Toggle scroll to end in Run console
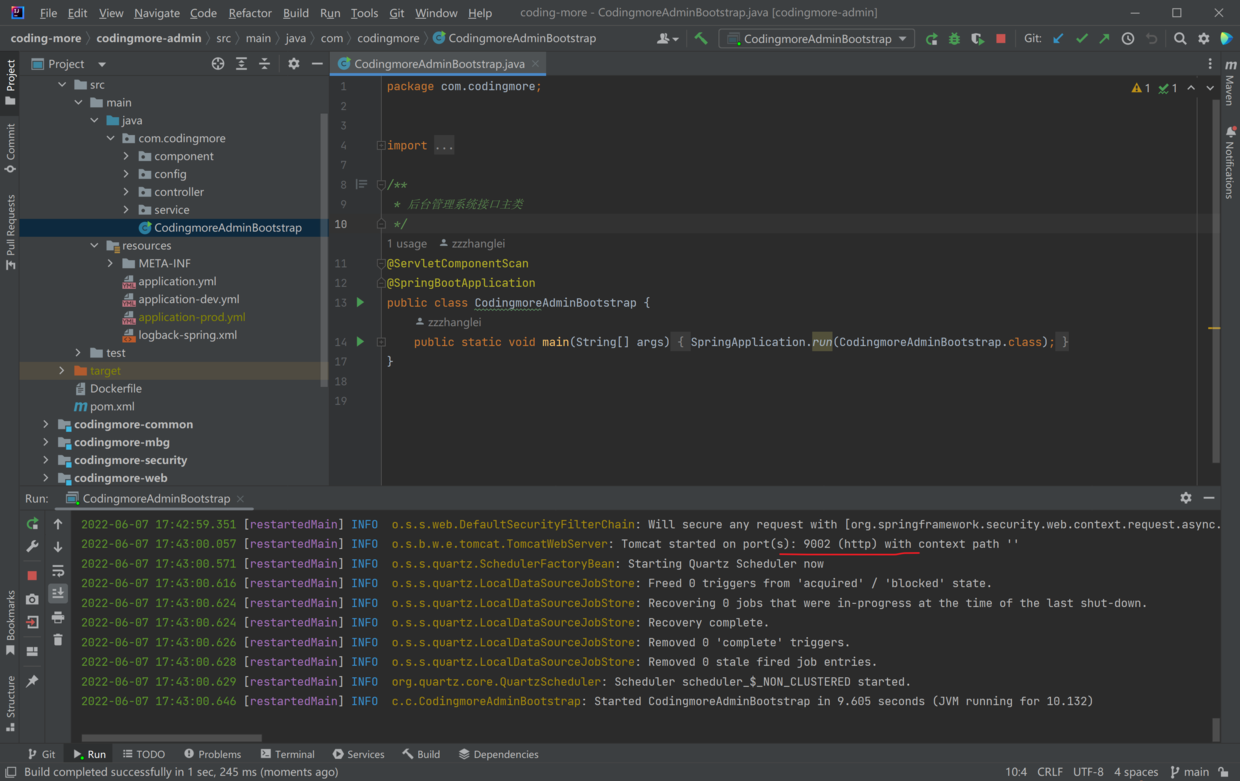Screen dimensions: 1240x781 point(58,594)
